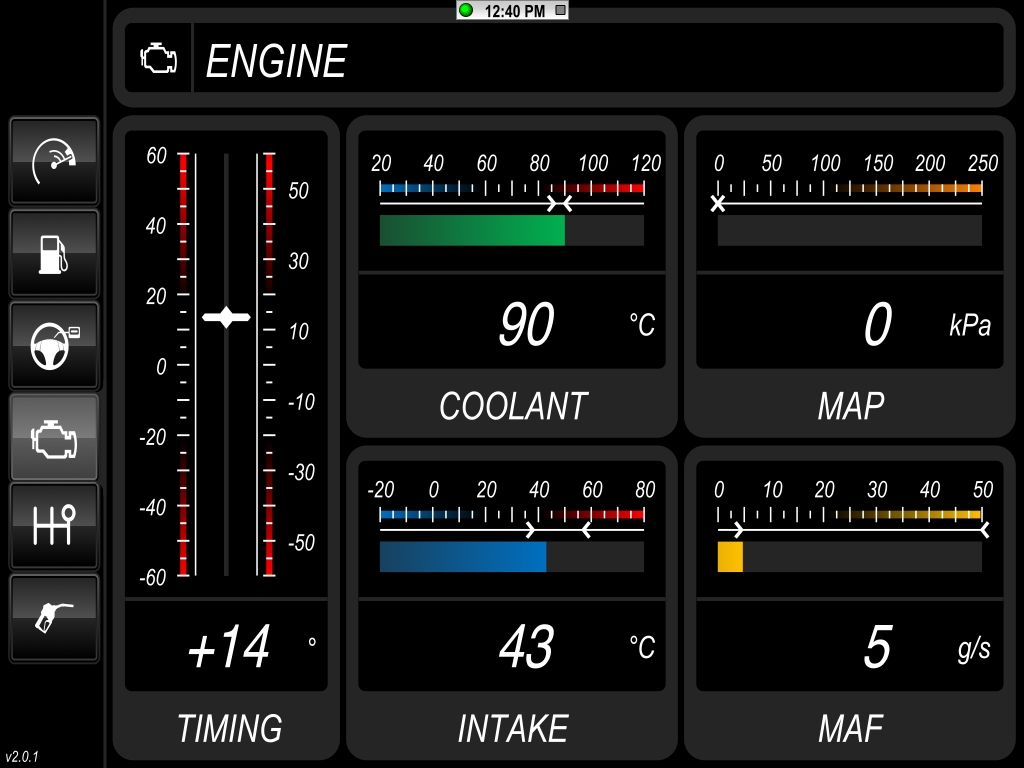Image resolution: width=1024 pixels, height=768 pixels.
Task: Click the diamond marker on timing gauge
Action: pos(226,317)
